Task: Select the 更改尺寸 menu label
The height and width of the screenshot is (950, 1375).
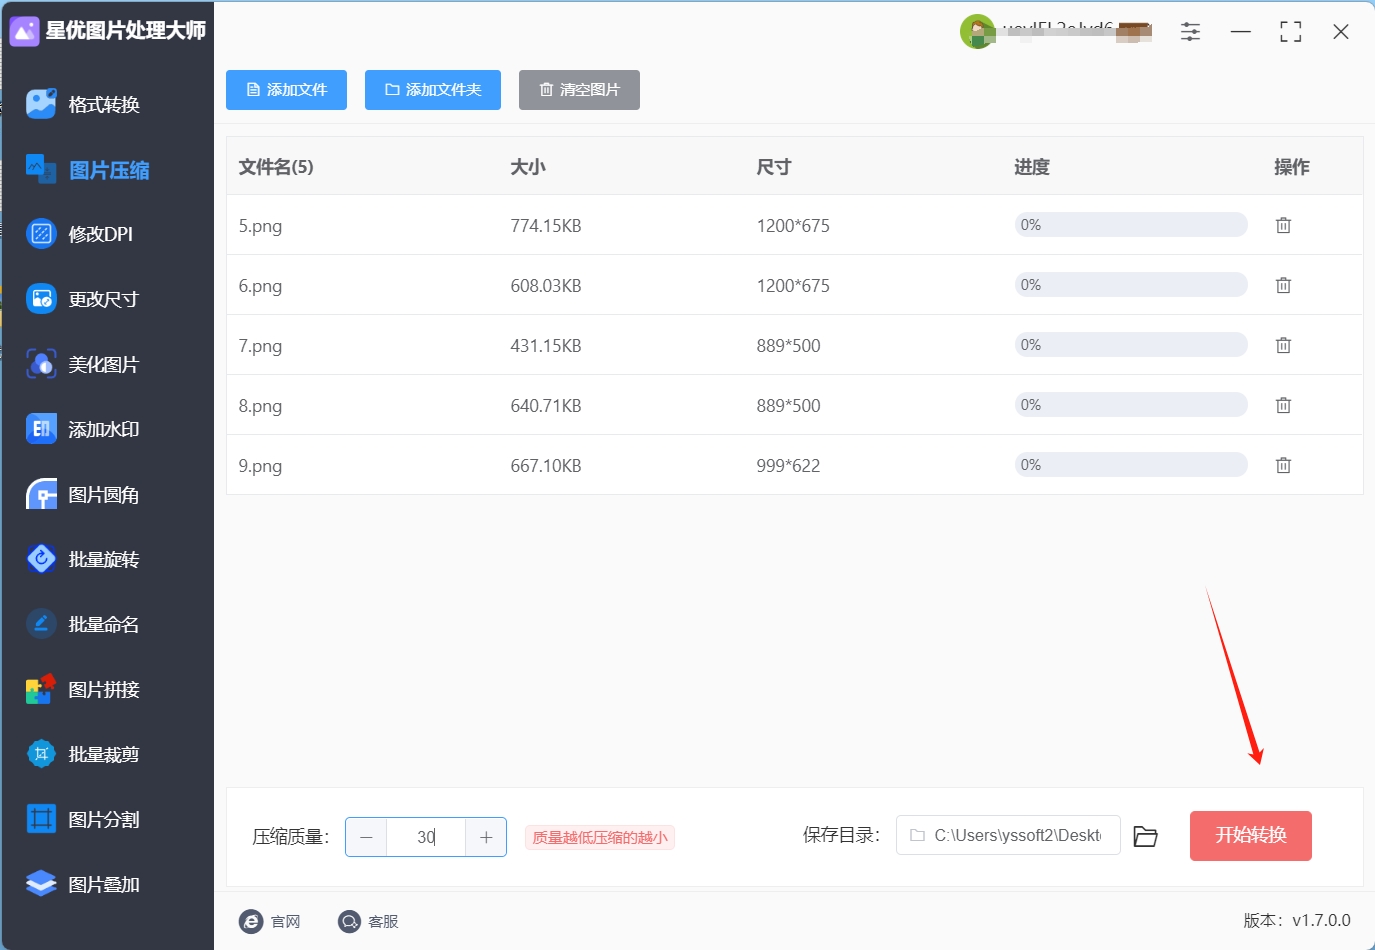Action: click(x=104, y=300)
